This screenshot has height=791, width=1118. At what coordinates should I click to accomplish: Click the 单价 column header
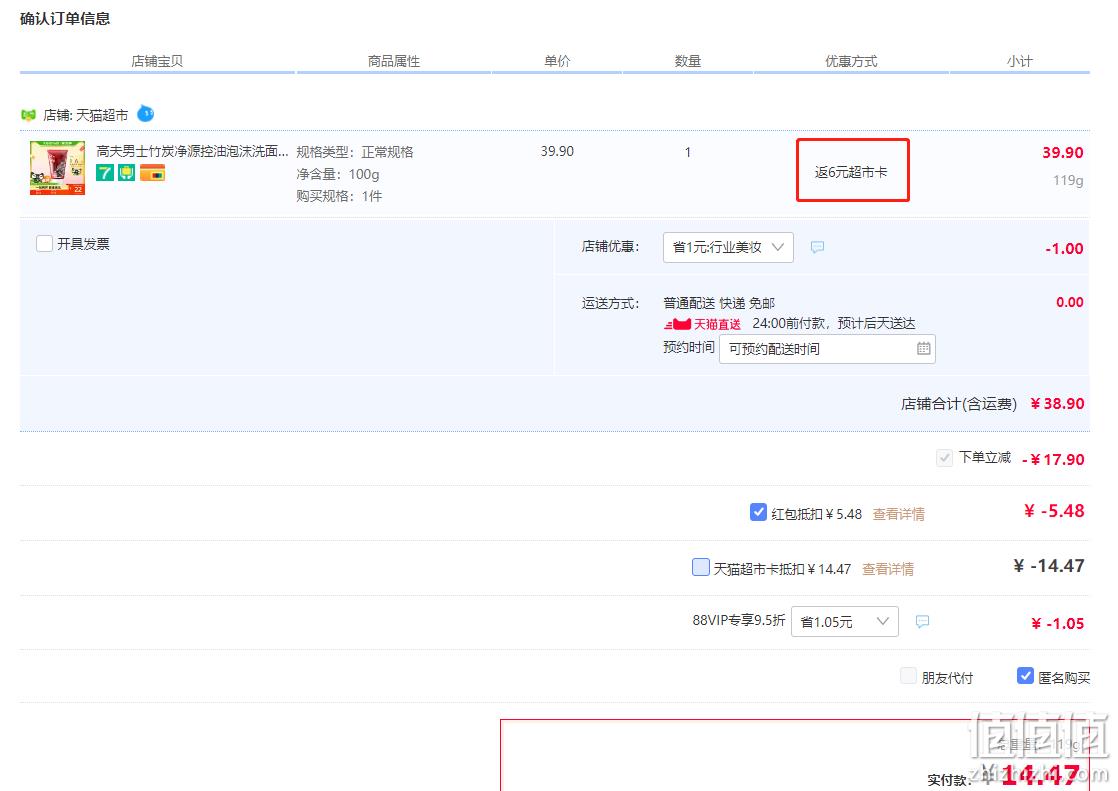pyautogui.click(x=557, y=61)
